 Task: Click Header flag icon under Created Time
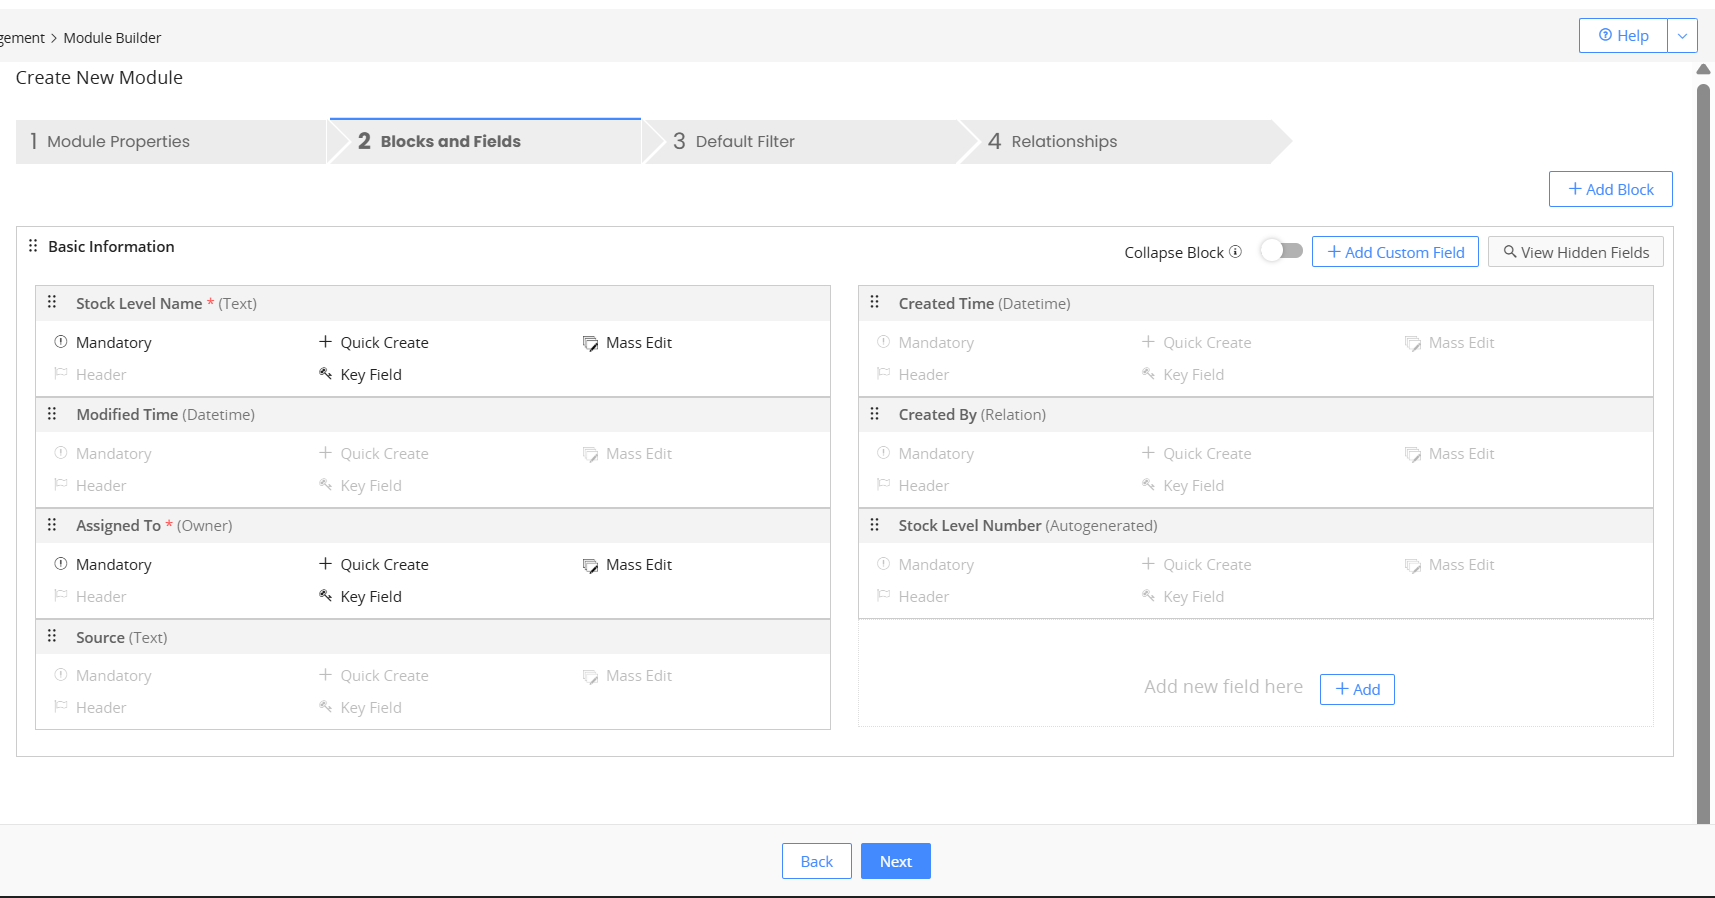[883, 374]
